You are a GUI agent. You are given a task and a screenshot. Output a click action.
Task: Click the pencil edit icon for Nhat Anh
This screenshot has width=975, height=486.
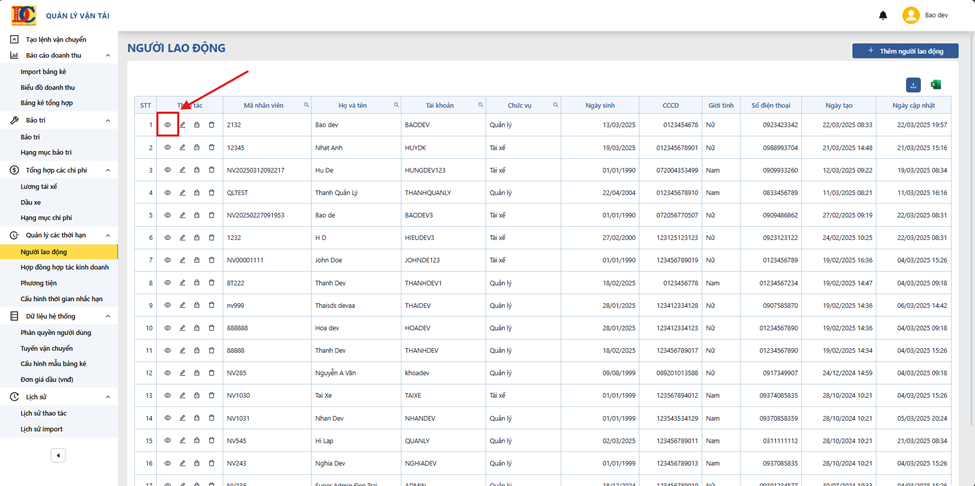pyautogui.click(x=182, y=148)
